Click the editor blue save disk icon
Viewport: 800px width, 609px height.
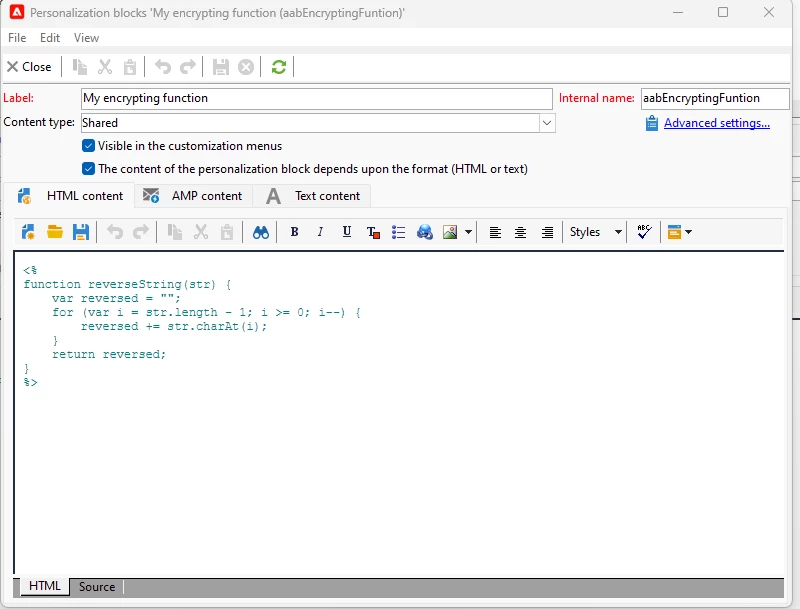point(81,232)
